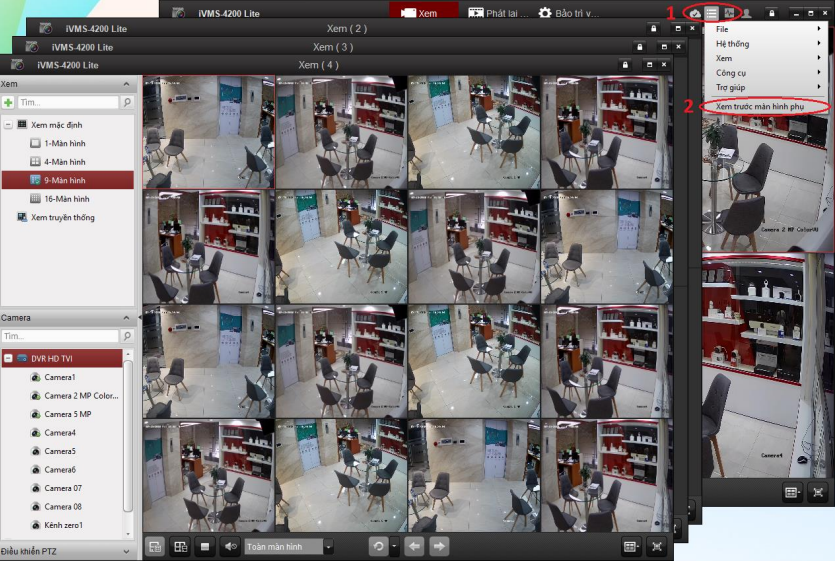Image resolution: width=835 pixels, height=562 pixels.
Task: Expand Điều khiển PTZ panel
Action: coord(126,552)
